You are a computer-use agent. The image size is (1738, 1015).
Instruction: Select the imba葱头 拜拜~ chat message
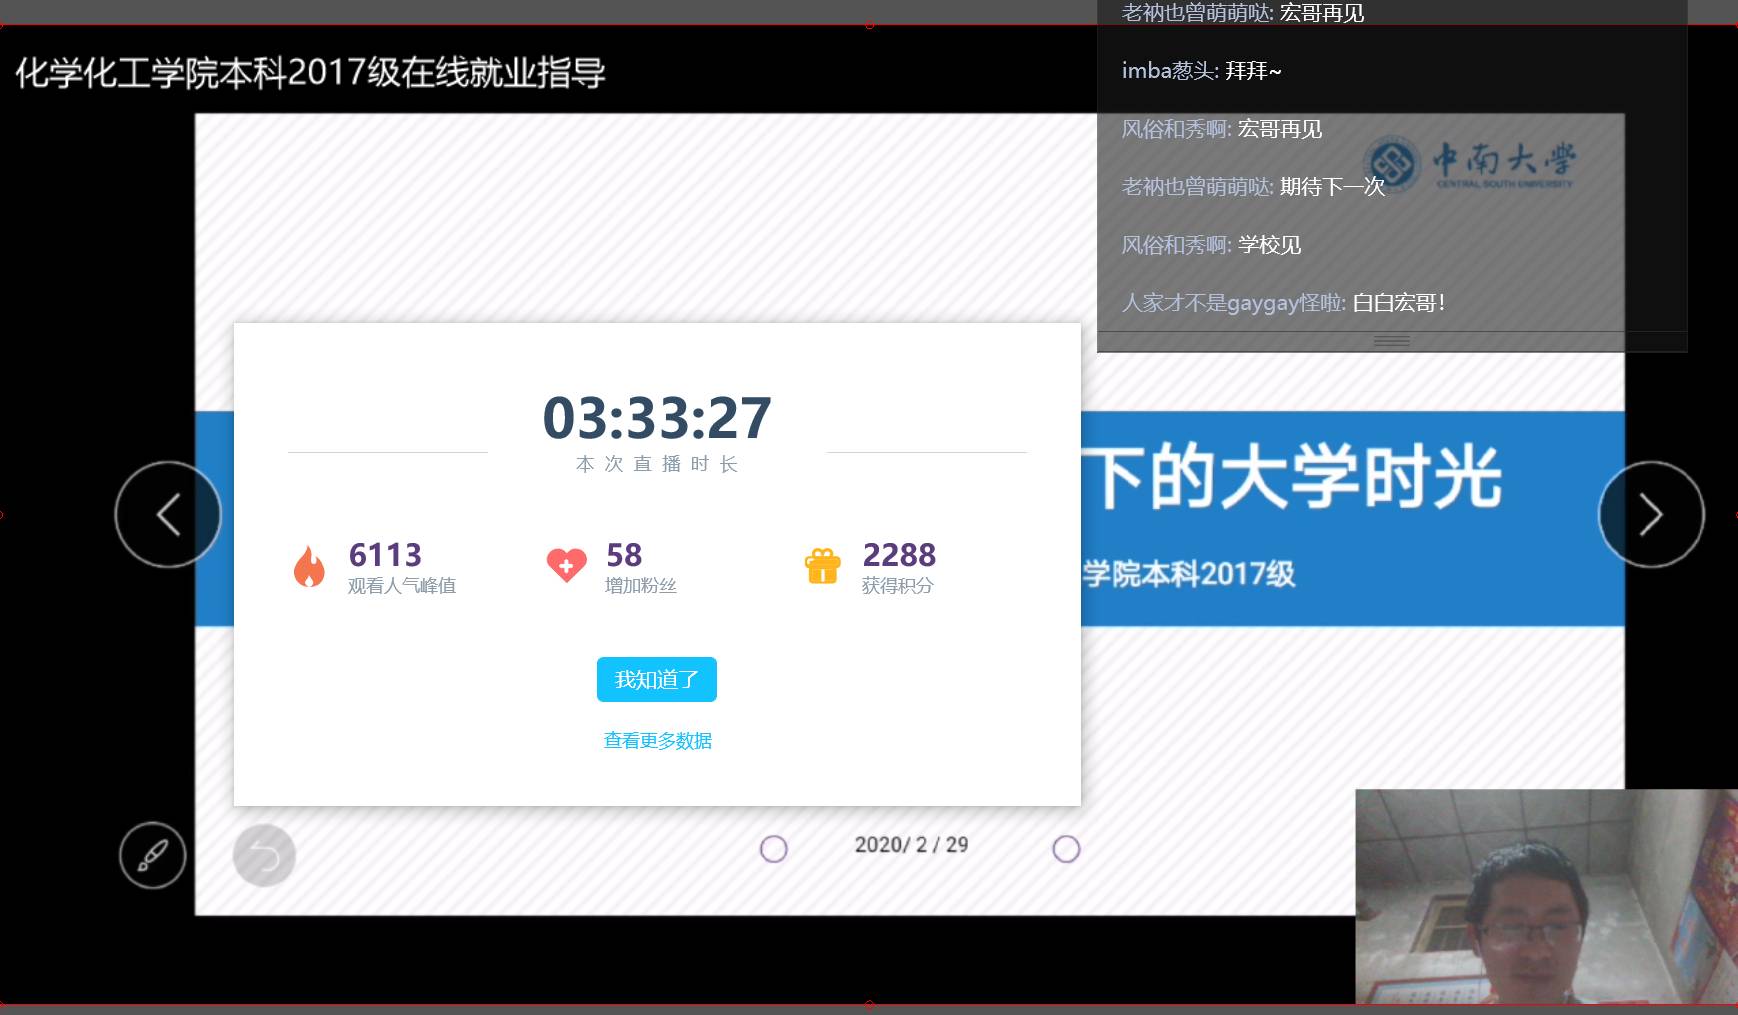pyautogui.click(x=1201, y=71)
